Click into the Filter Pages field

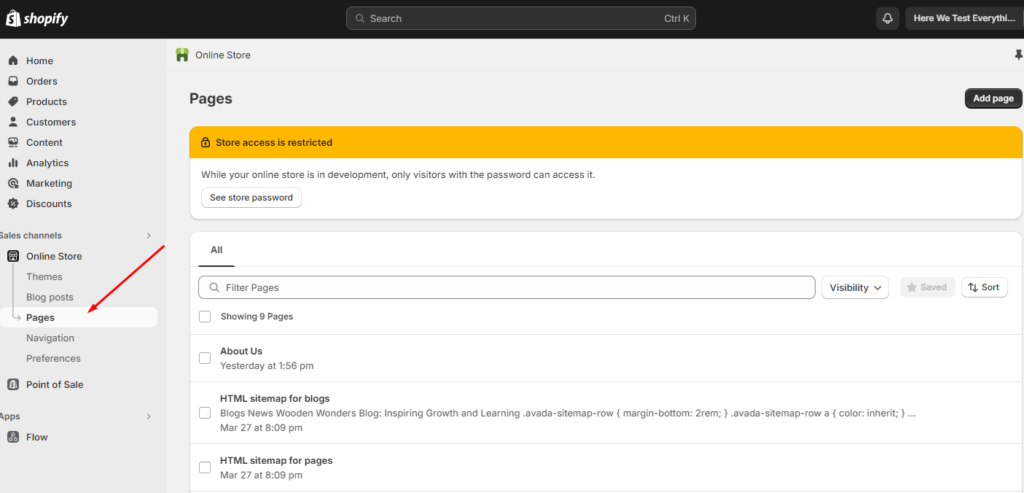(510, 287)
